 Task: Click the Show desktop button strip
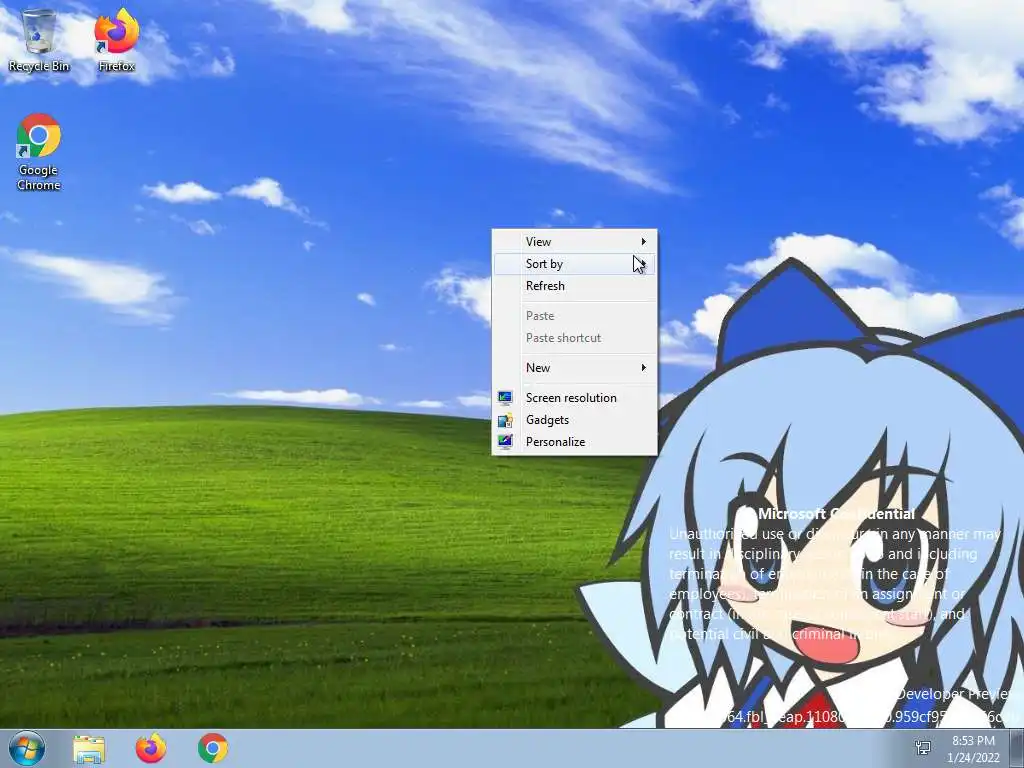[x=1017, y=748]
